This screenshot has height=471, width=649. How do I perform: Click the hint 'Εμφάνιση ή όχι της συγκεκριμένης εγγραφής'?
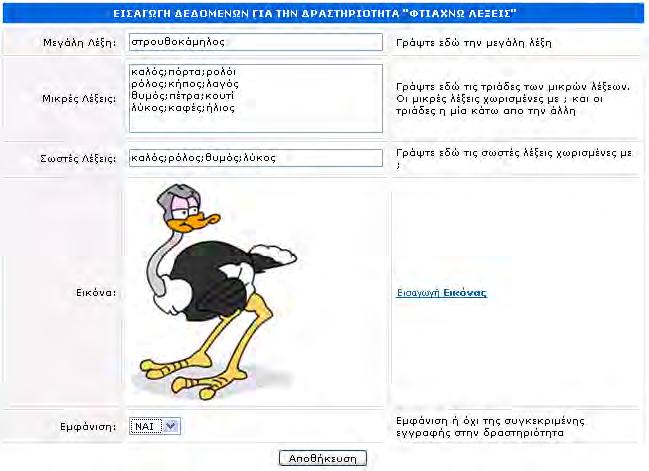click(x=490, y=427)
